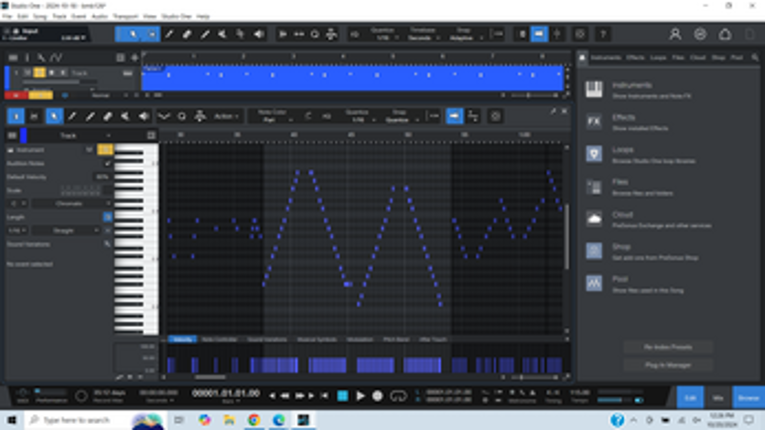Adjust the Track 1 volume fader
Viewport: 765px width, 430px height.
60,82
